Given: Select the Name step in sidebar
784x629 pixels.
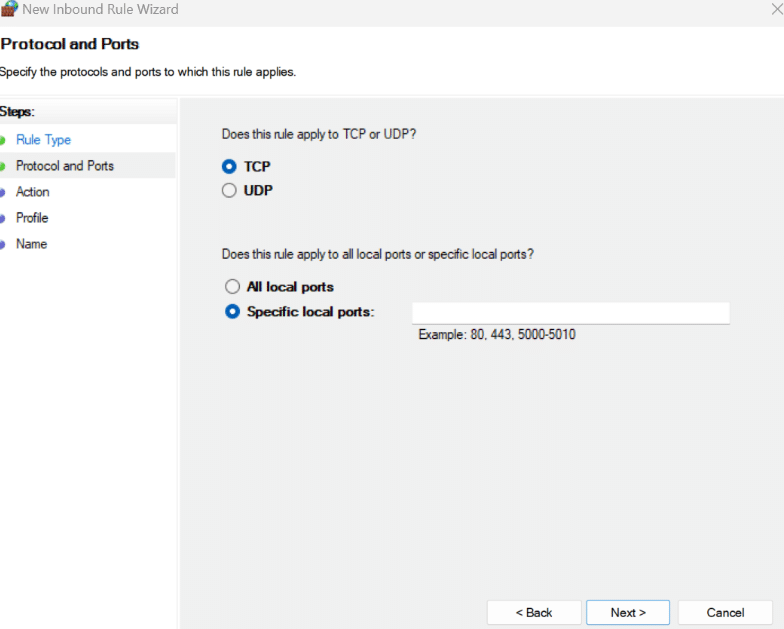Looking at the screenshot, I should point(32,244).
